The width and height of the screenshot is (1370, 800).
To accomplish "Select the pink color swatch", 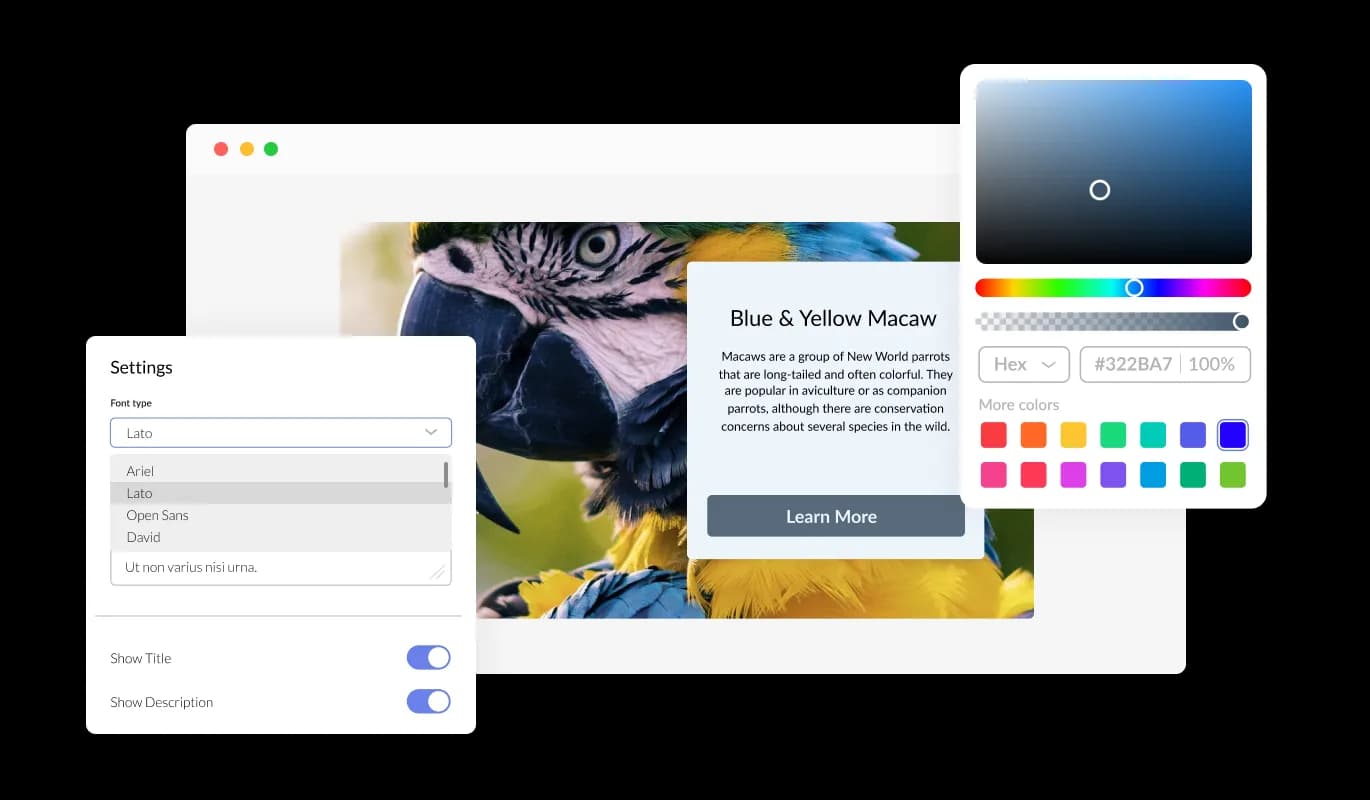I will (x=993, y=475).
